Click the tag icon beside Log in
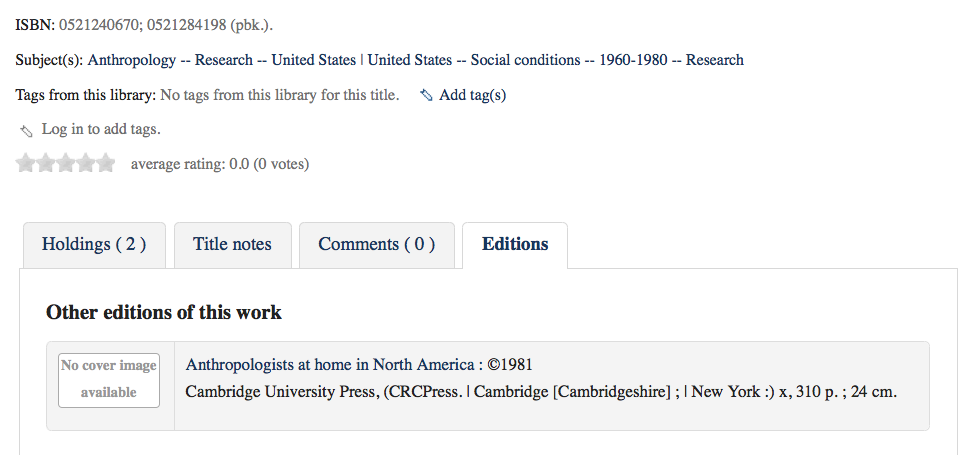Viewport: 963px width, 455px height. pos(26,131)
